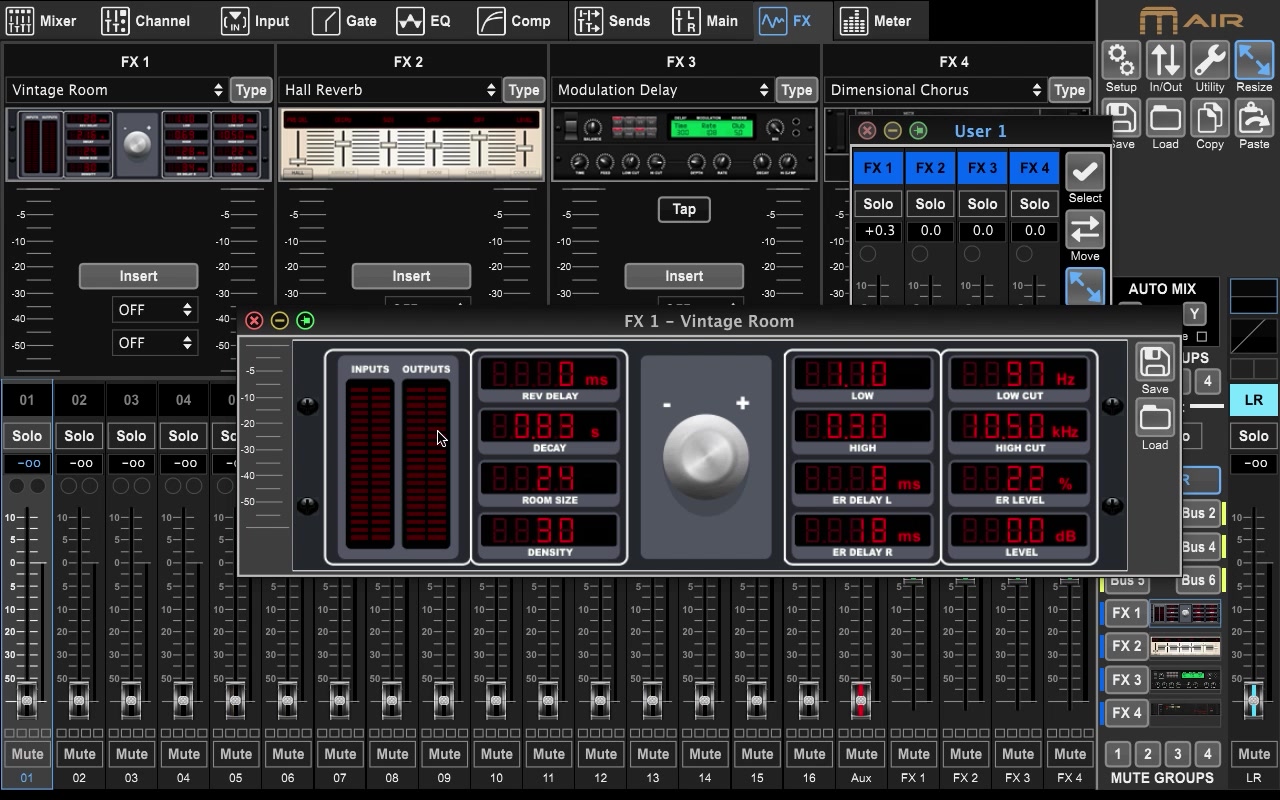Click the DECAY value display in Vintage Room

pyautogui.click(x=549, y=427)
